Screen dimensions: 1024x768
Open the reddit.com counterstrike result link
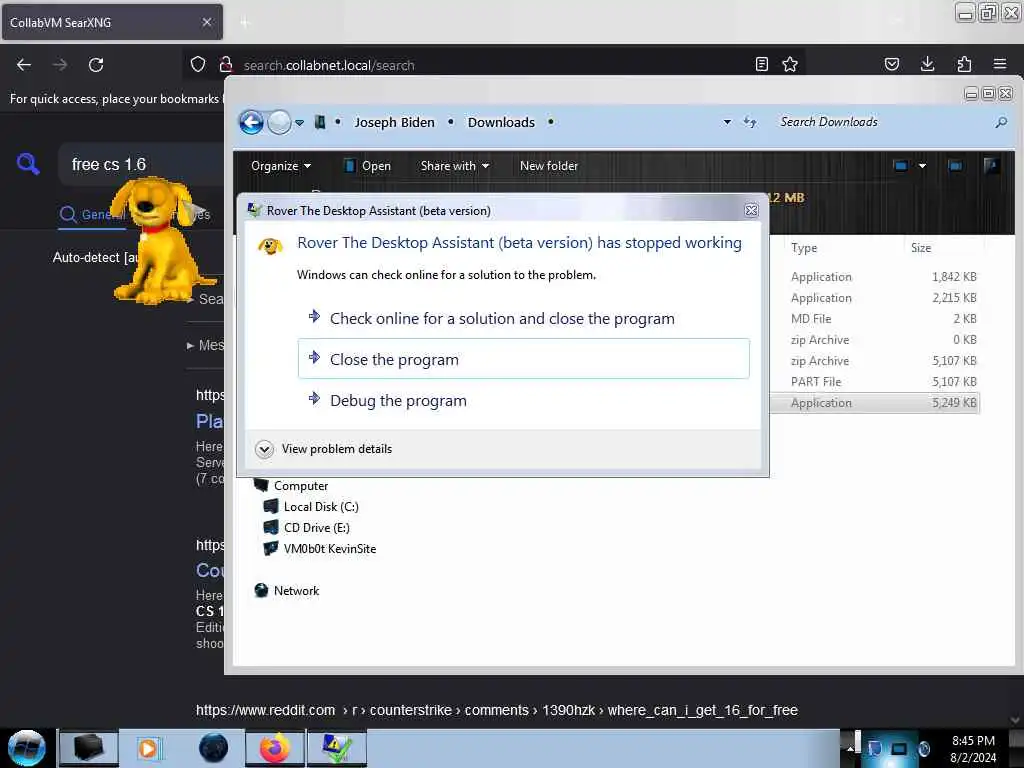[x=497, y=710]
